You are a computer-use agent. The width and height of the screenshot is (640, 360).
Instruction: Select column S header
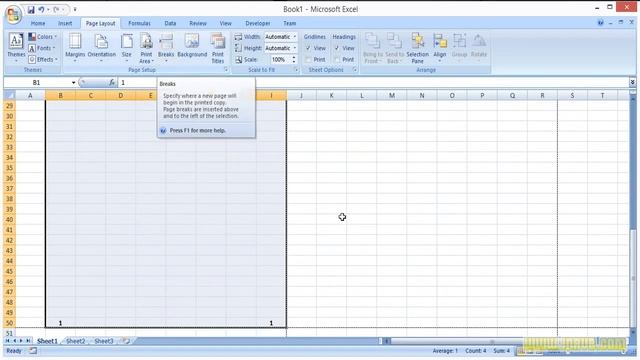572,96
